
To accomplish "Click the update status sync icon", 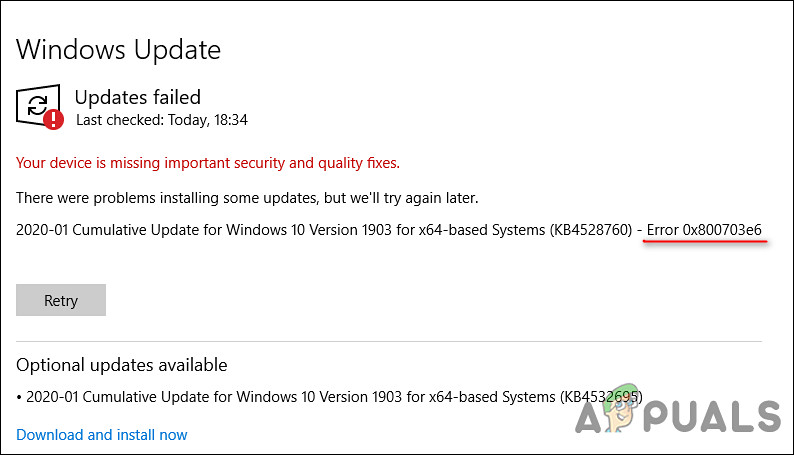I will click(x=35, y=104).
